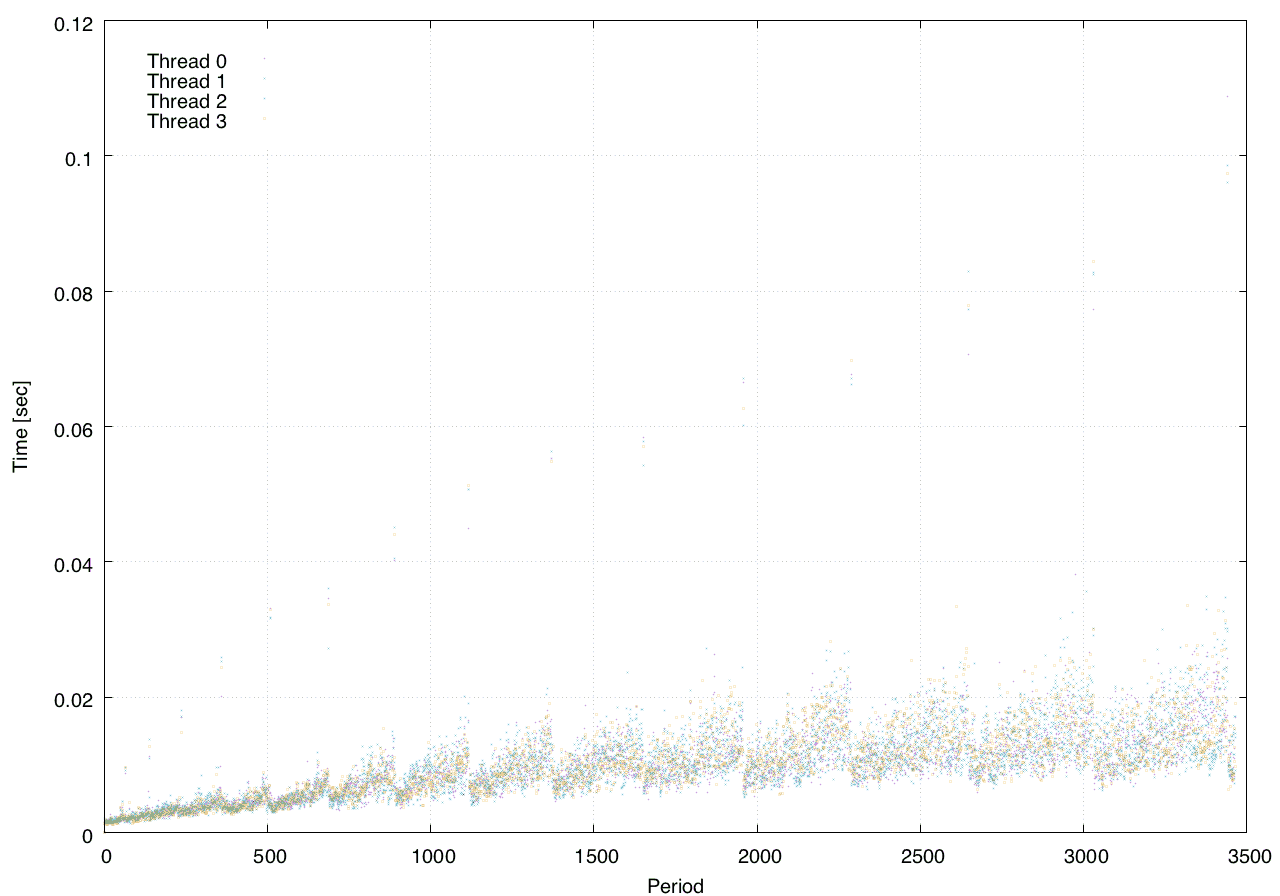The image size is (1280, 896).
Task: Click the 3500 x-axis tick label
Action: click(1246, 856)
